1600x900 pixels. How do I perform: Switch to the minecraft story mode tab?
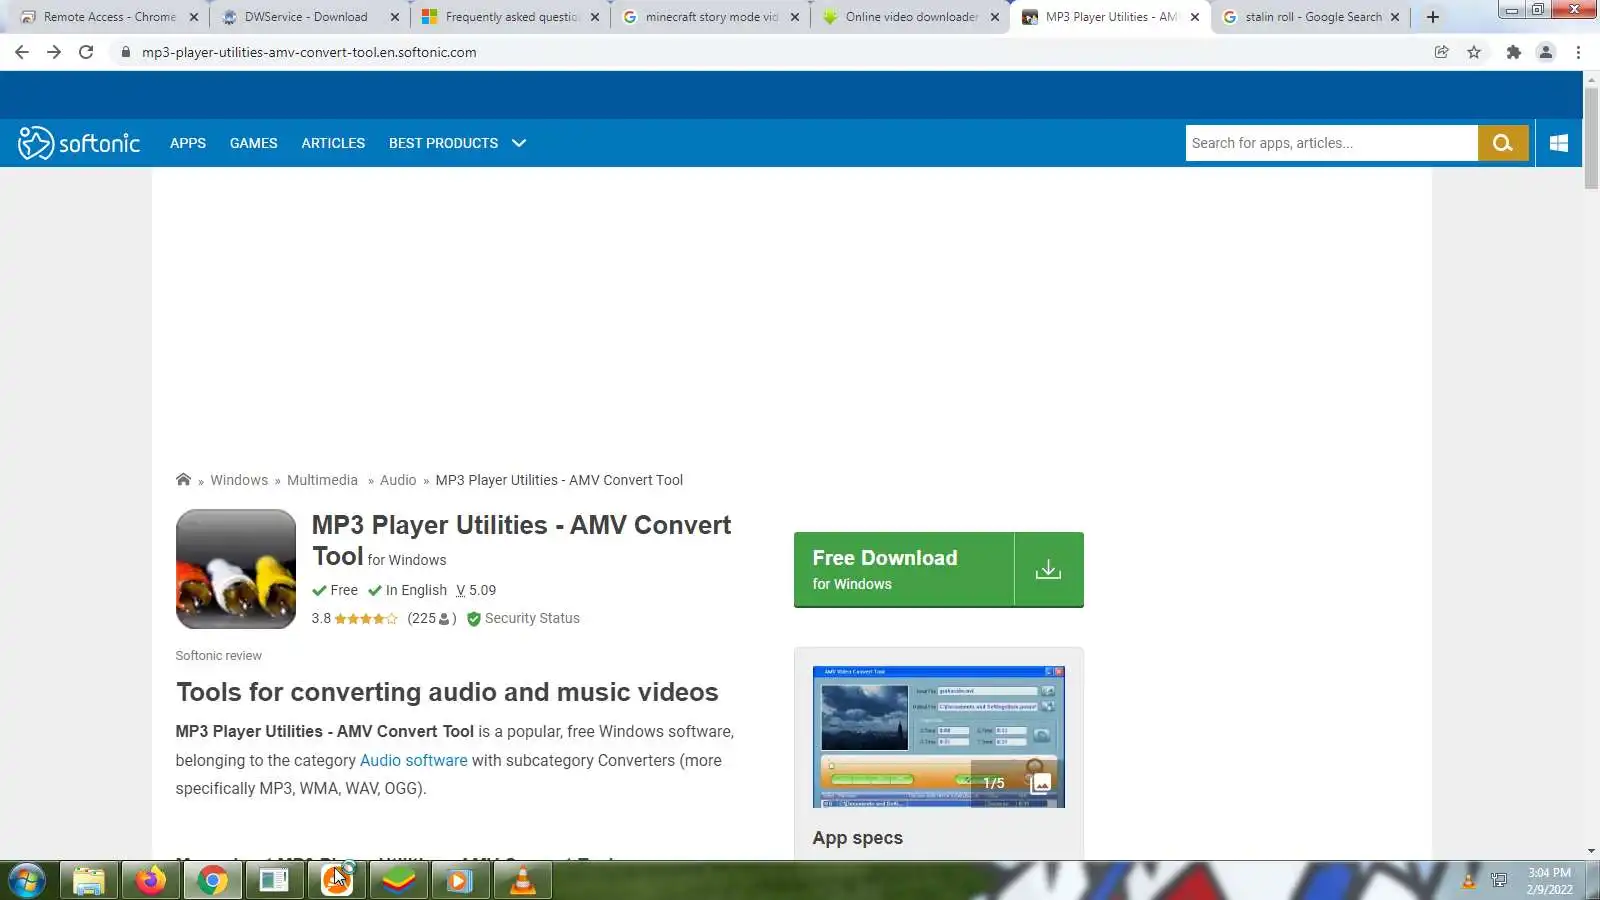(710, 17)
